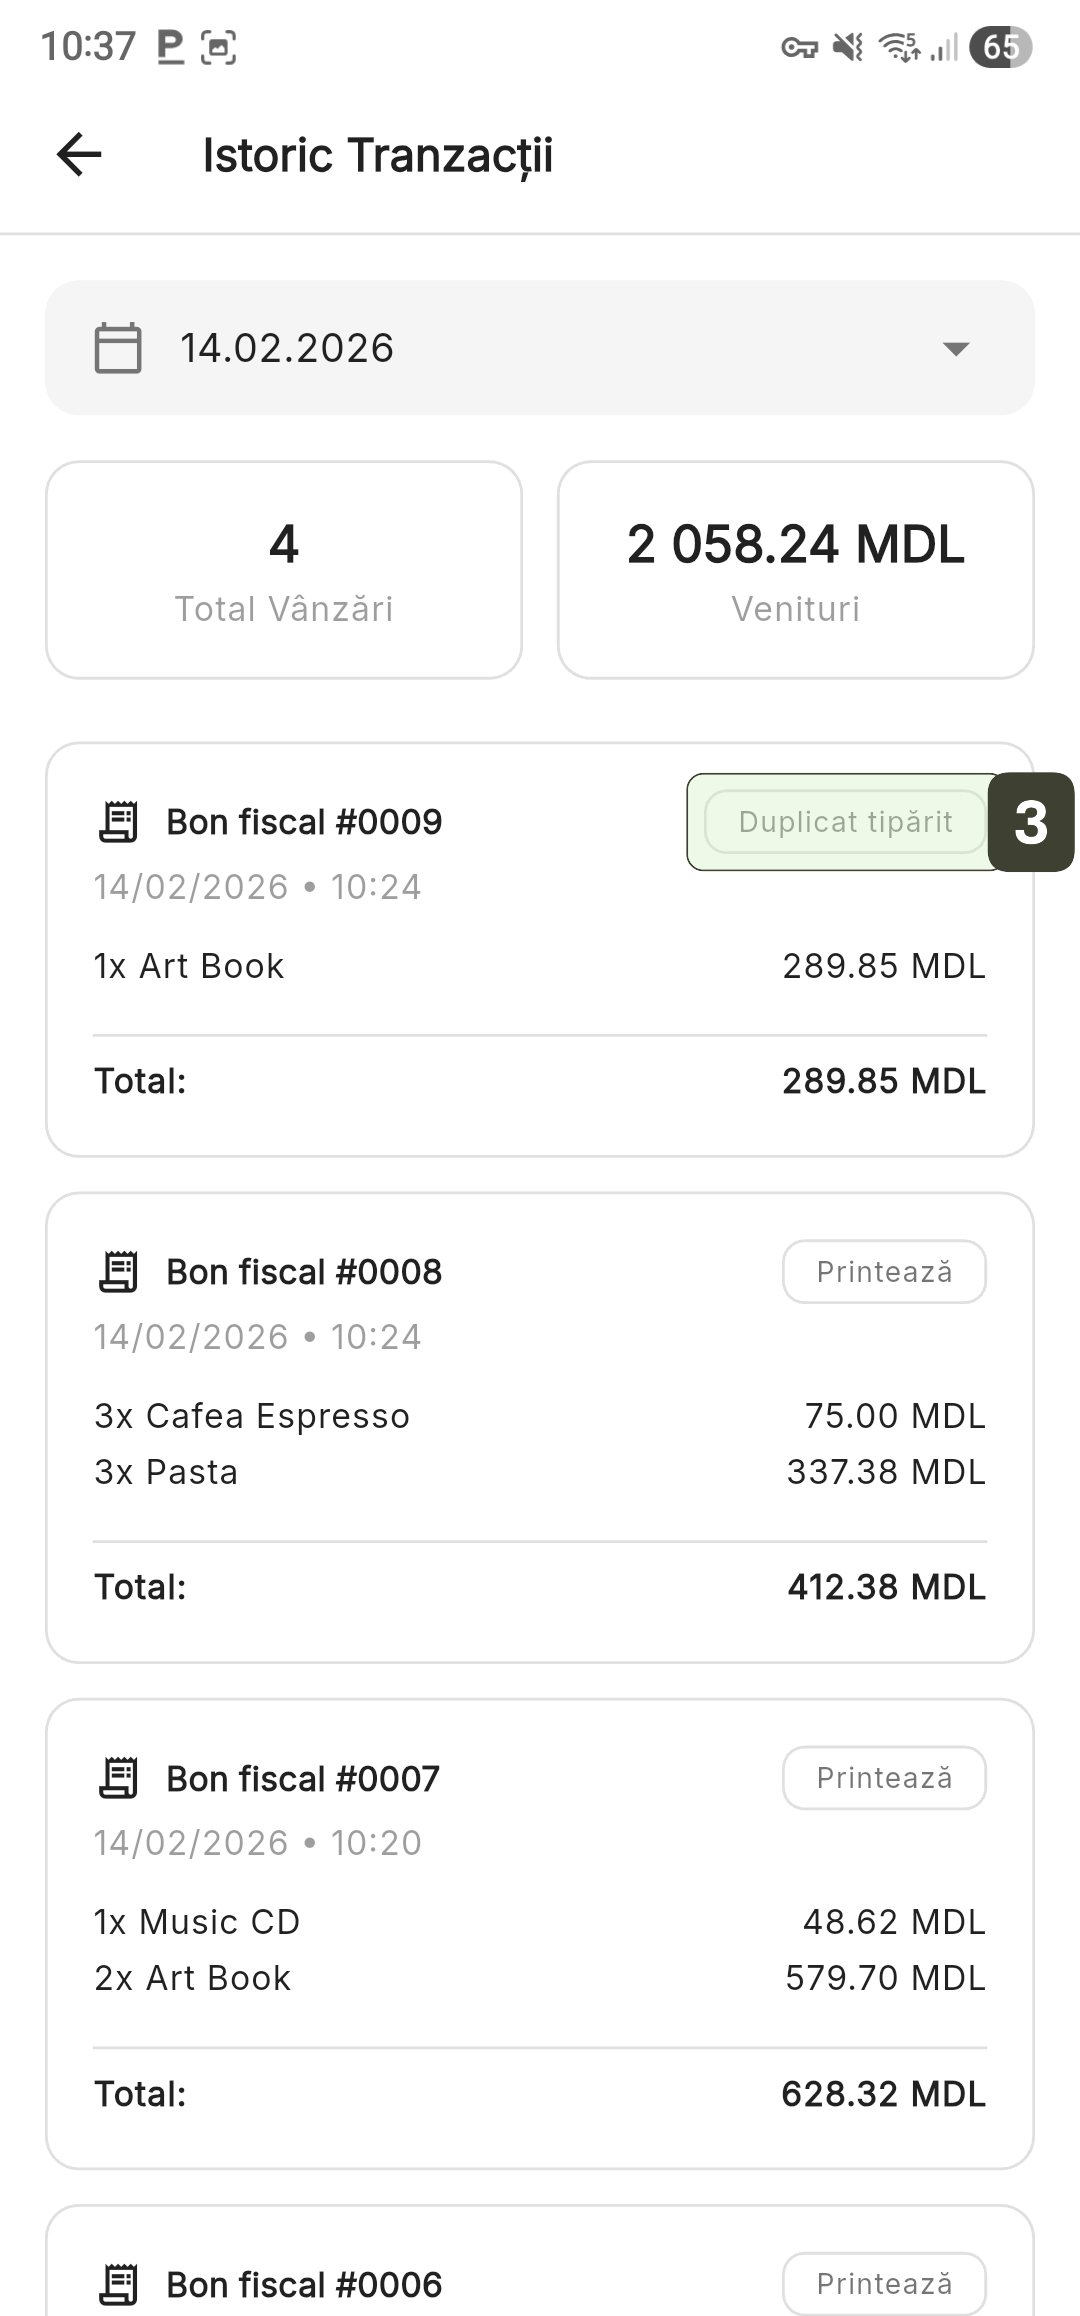Tap receipt icon for Bon fiscal #0006

(119, 2285)
